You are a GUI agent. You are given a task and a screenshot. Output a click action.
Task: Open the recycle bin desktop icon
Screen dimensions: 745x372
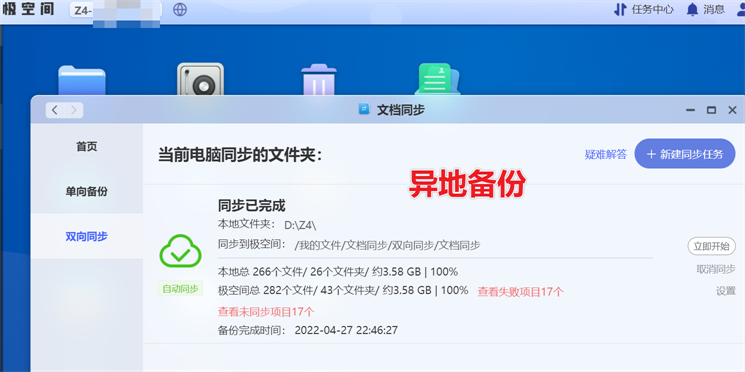[x=319, y=80]
